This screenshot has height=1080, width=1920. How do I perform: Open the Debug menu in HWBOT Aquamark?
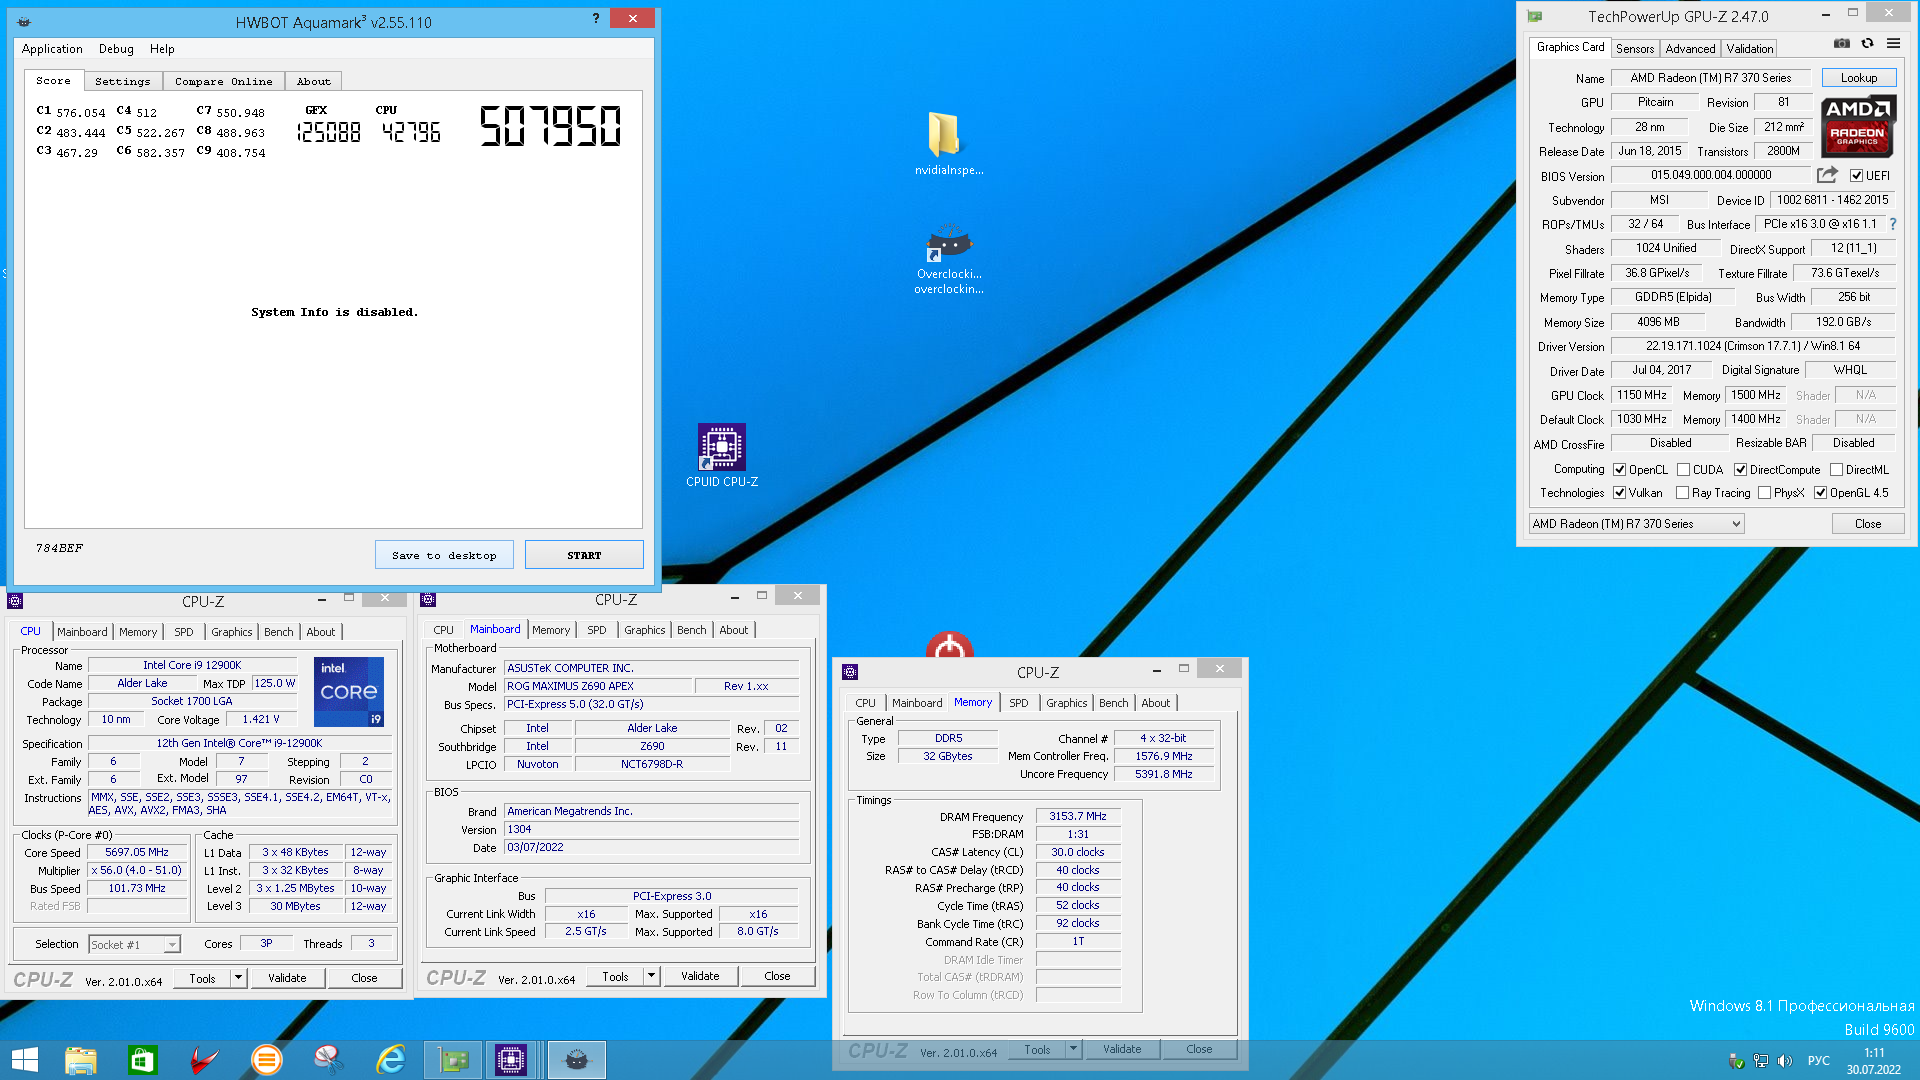[x=116, y=49]
